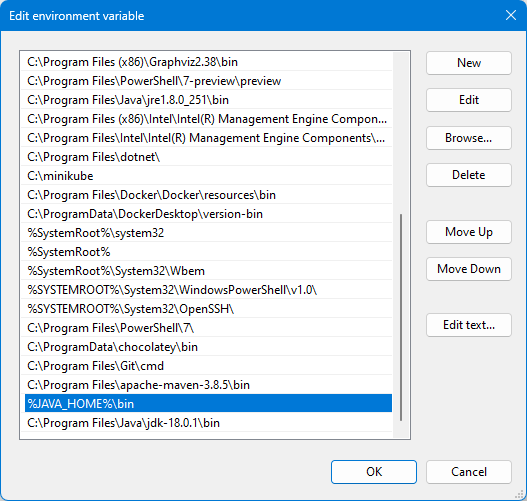Close the dialog with the X icon
Viewport: 527px width, 501px height.
511,15
